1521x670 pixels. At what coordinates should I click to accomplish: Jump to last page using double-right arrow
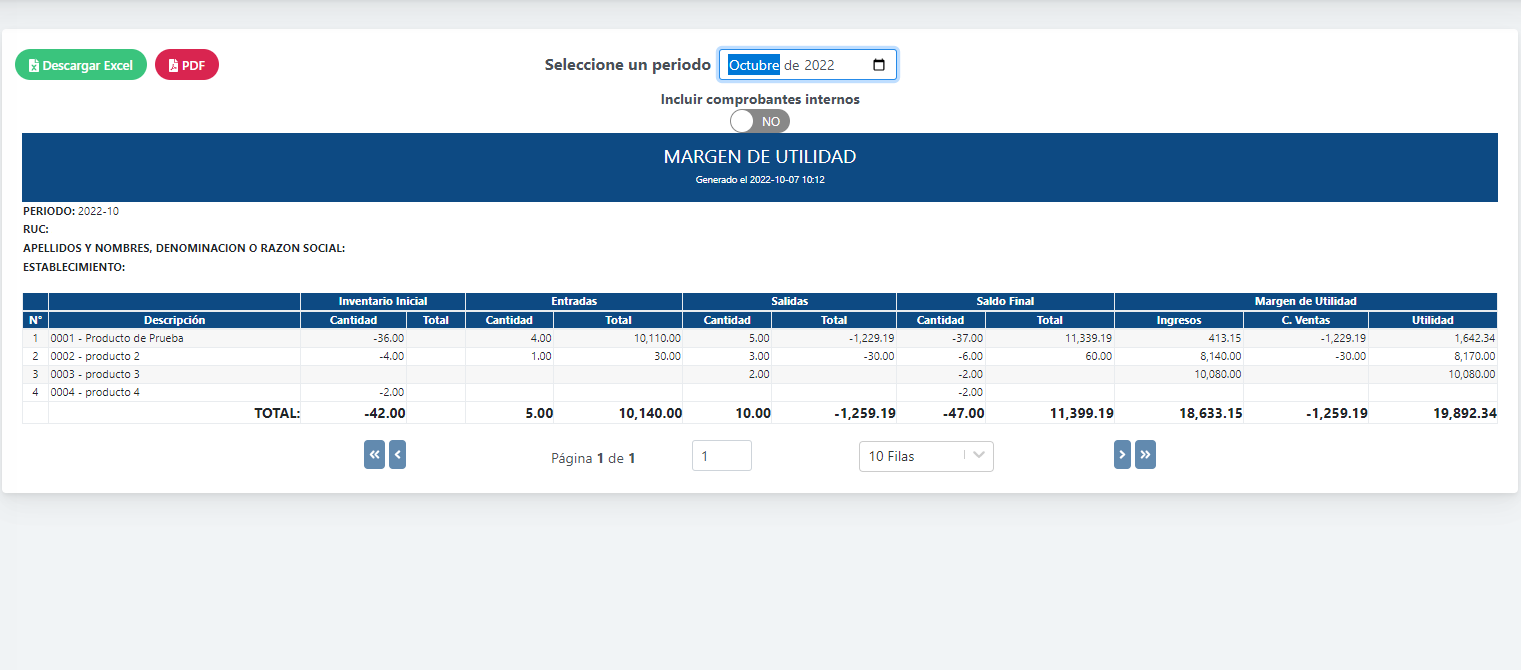click(1145, 455)
